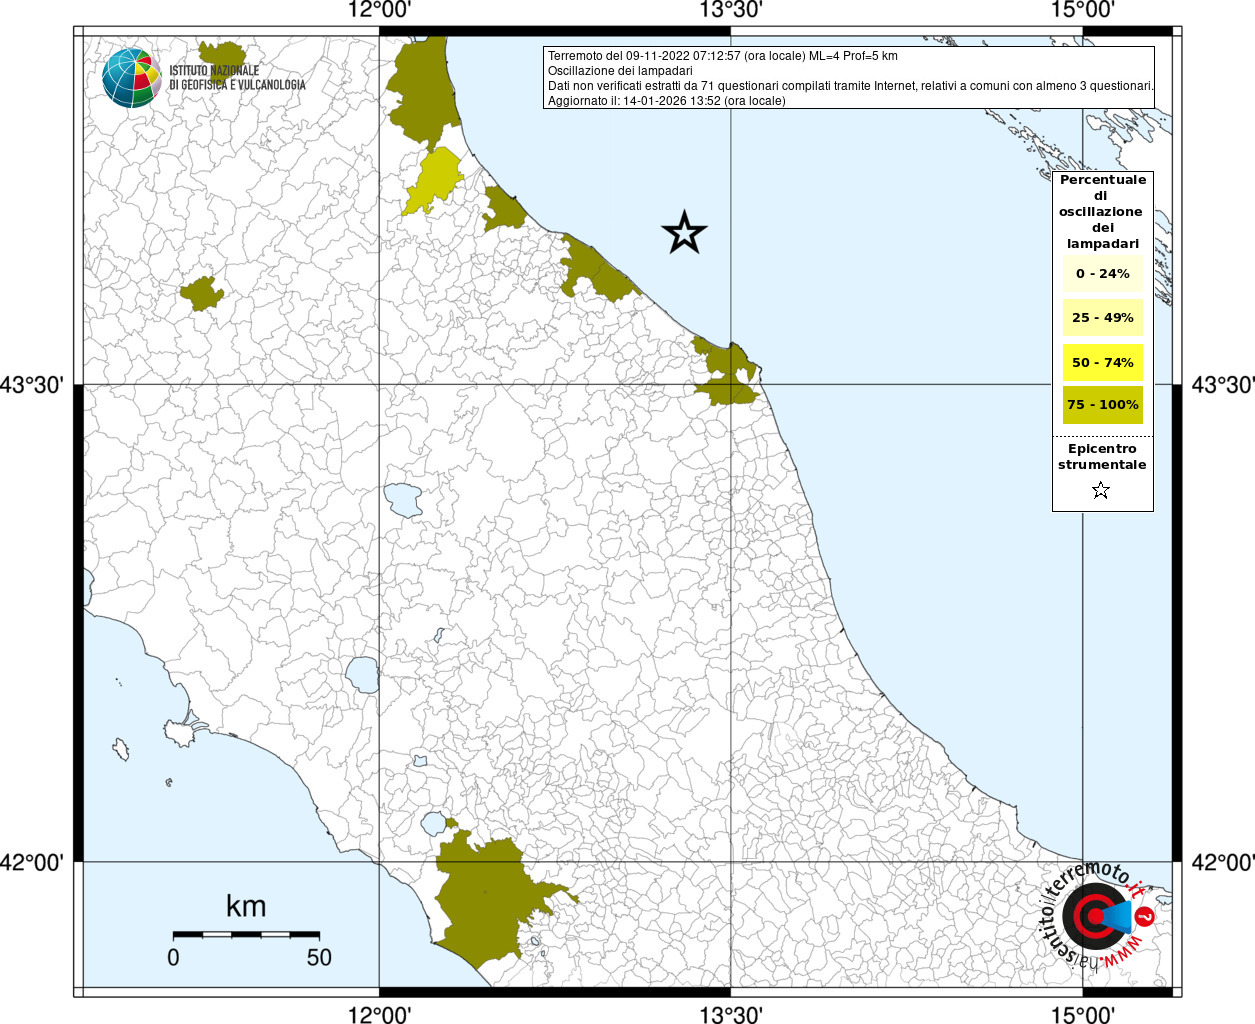Click the INGV globe logo
This screenshot has height=1024, width=1255.
click(x=131, y=78)
